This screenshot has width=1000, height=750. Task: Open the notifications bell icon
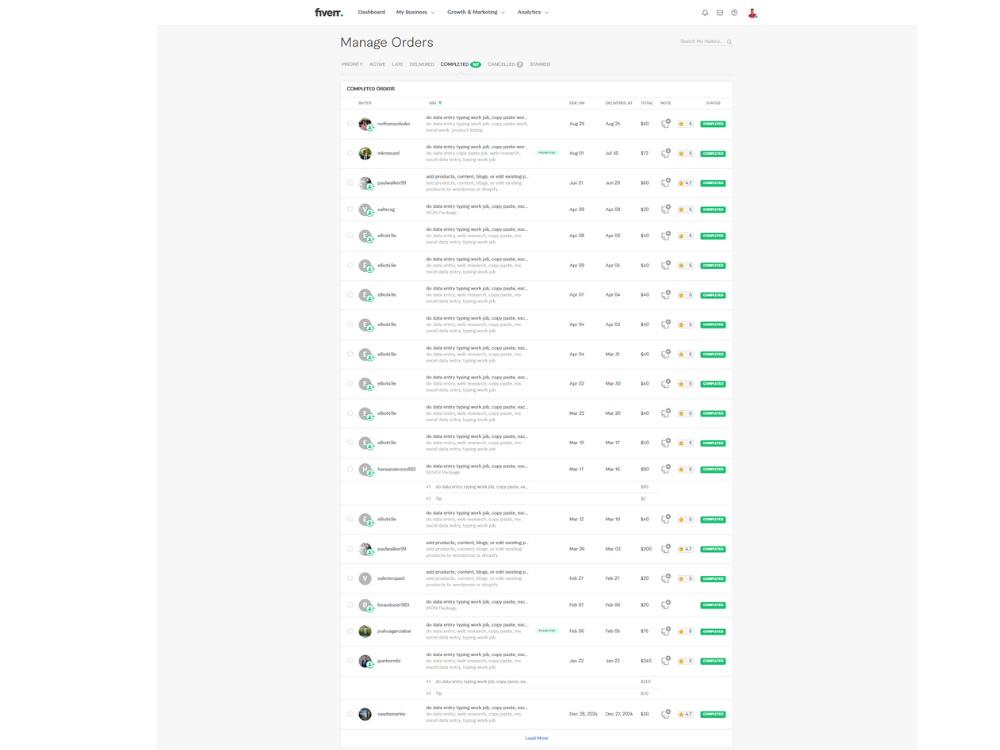705,13
